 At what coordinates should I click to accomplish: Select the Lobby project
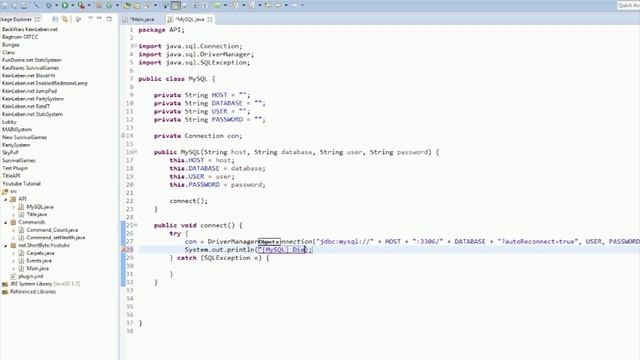coord(9,122)
